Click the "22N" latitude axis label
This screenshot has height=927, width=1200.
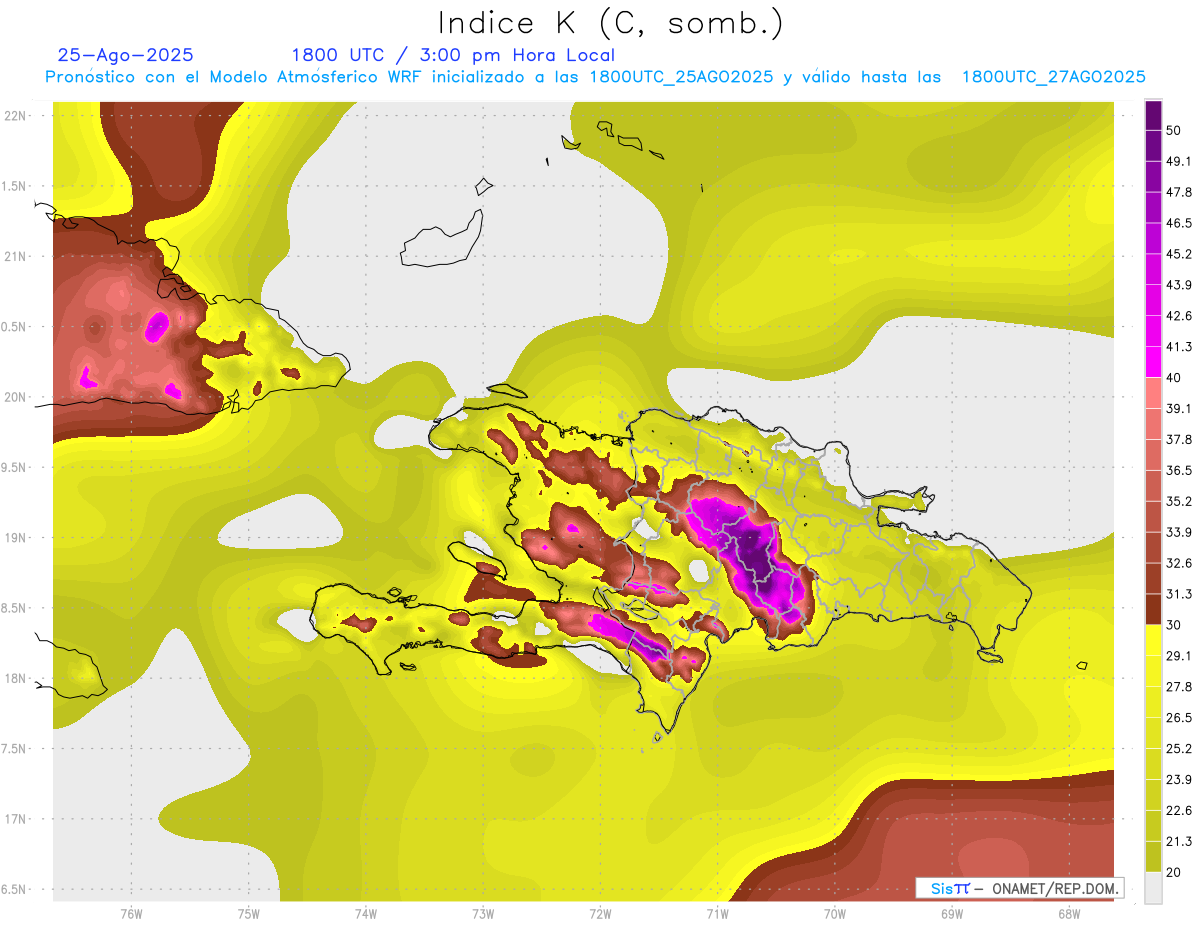(15, 115)
